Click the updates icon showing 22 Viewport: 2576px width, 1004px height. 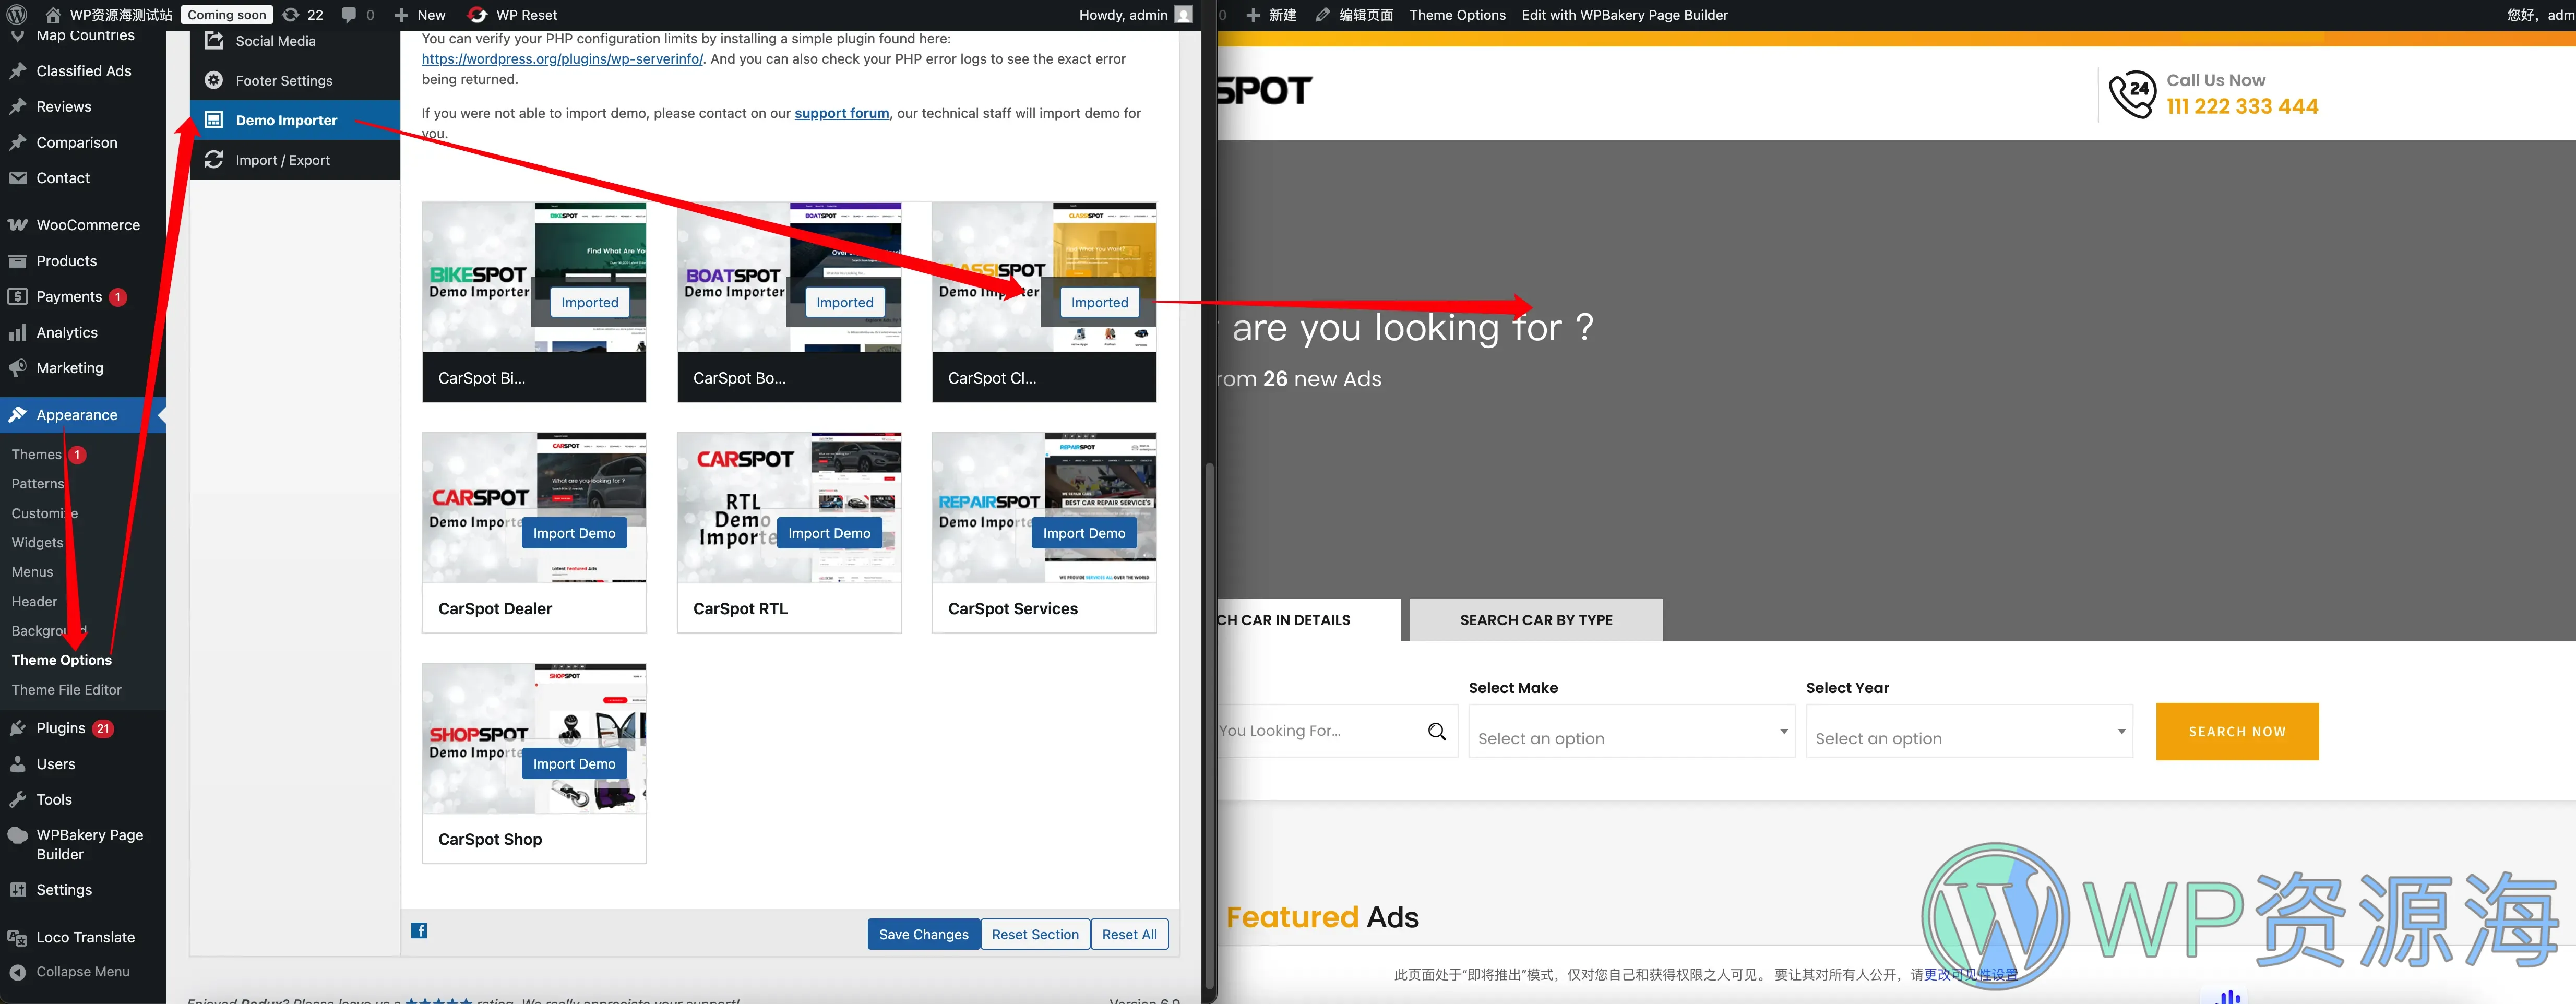[291, 15]
